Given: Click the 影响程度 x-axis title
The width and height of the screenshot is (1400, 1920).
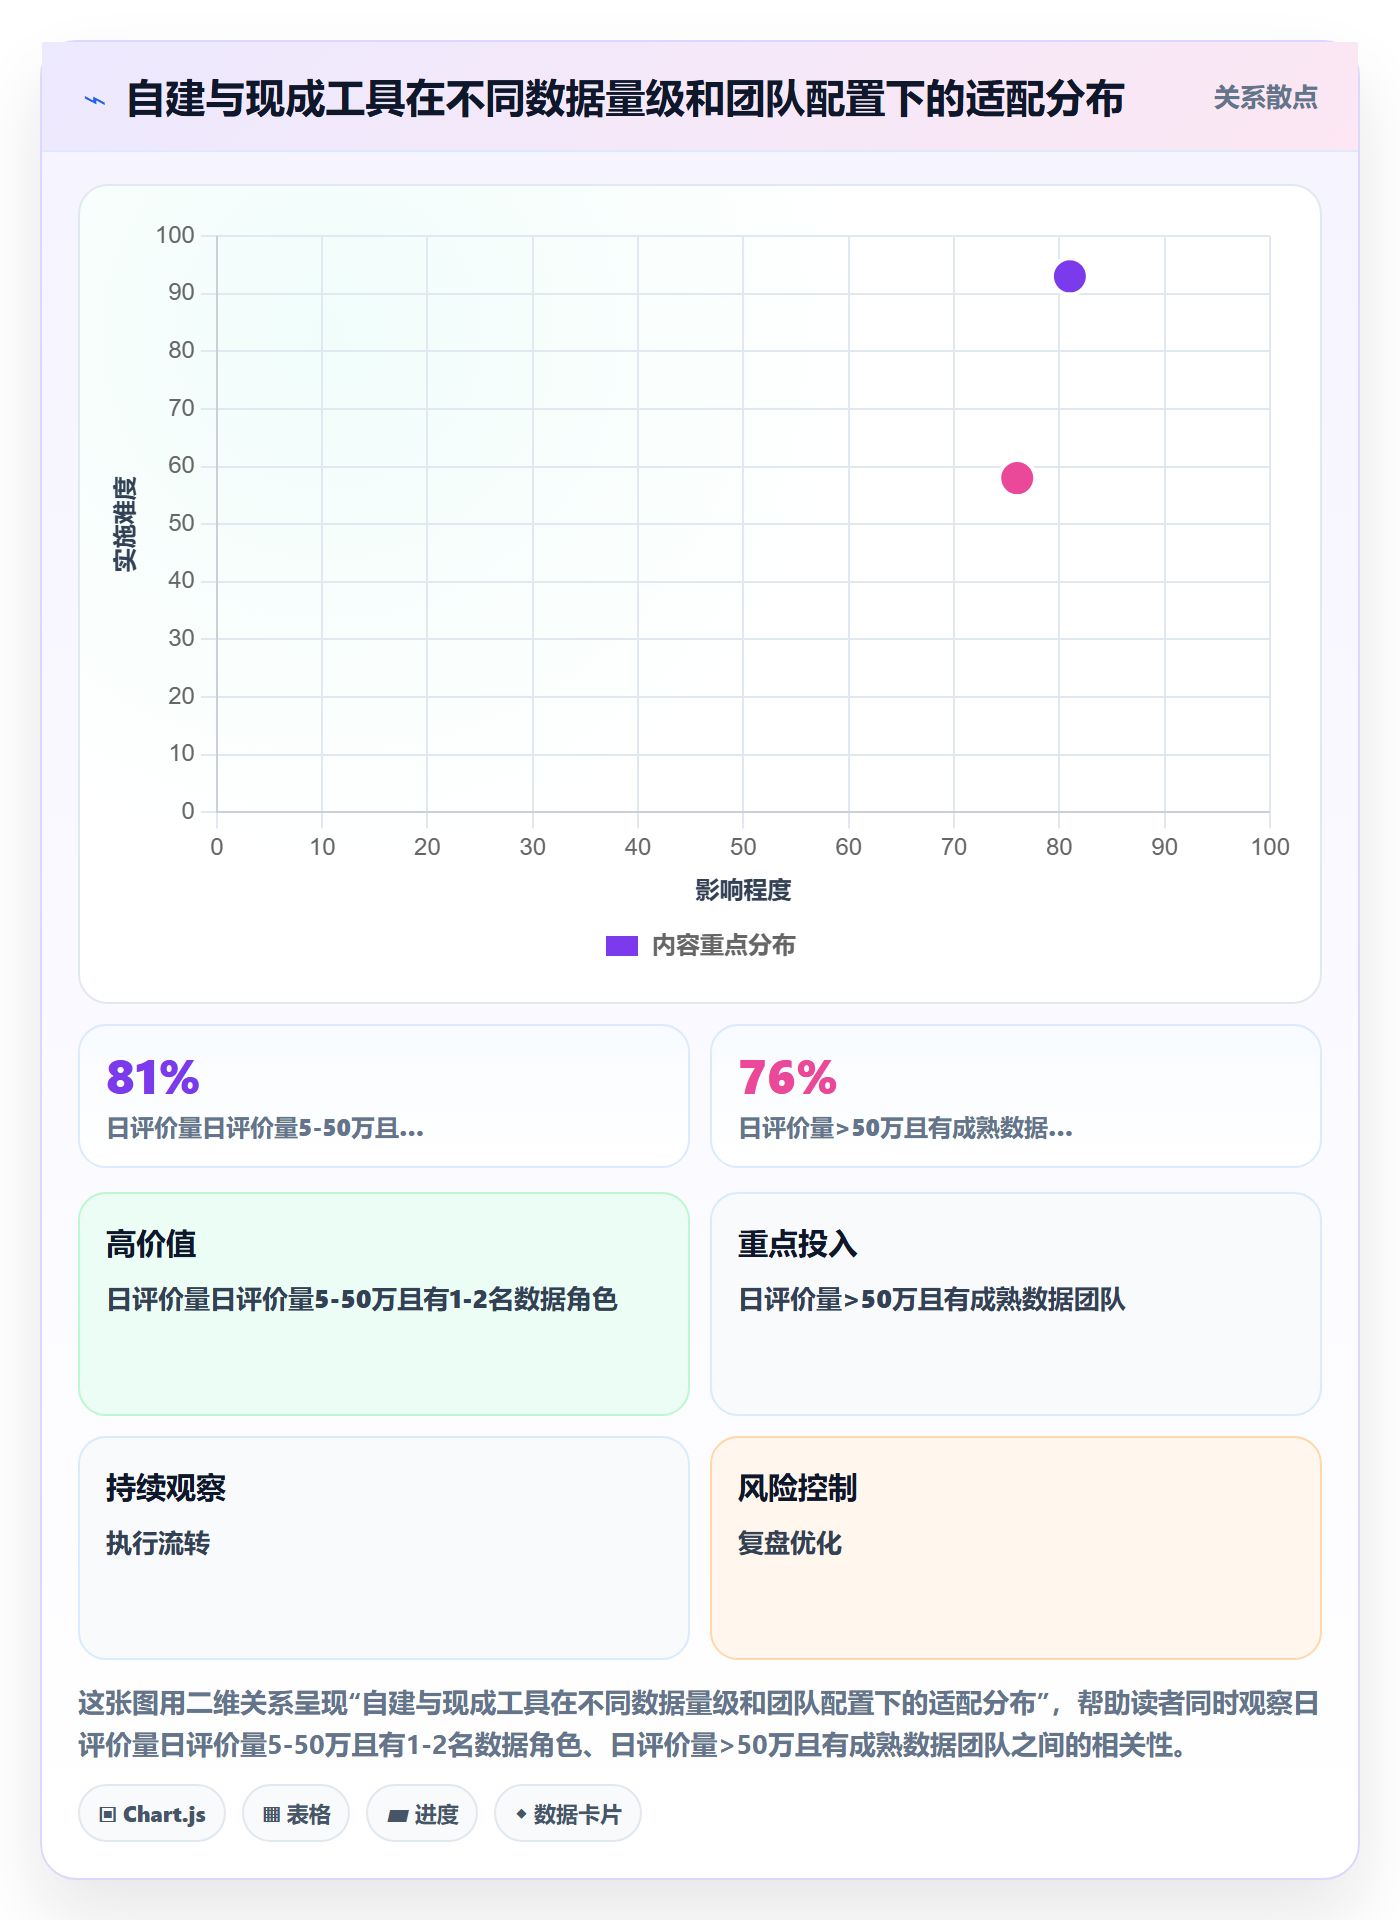Looking at the screenshot, I should pyautogui.click(x=743, y=890).
